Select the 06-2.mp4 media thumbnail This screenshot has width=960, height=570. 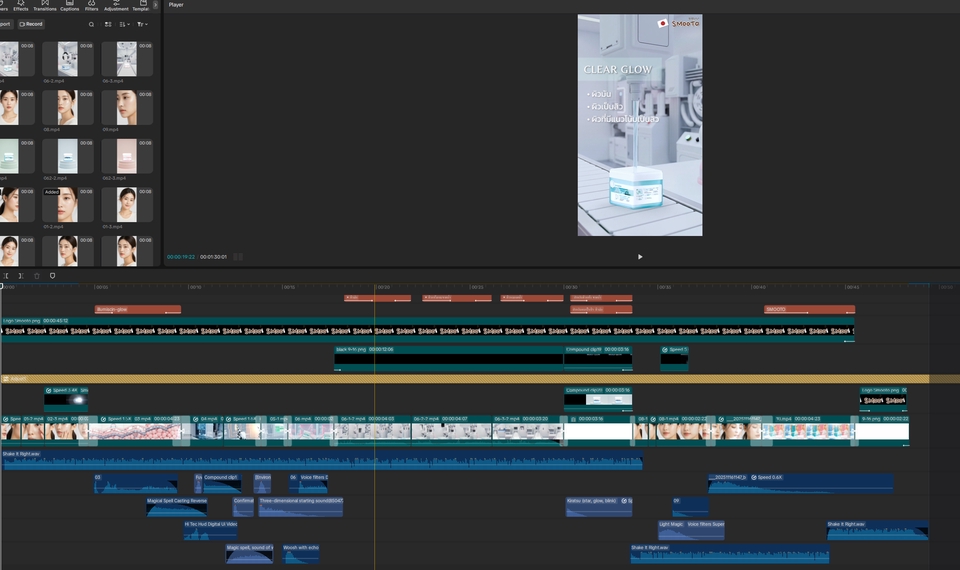(67, 60)
